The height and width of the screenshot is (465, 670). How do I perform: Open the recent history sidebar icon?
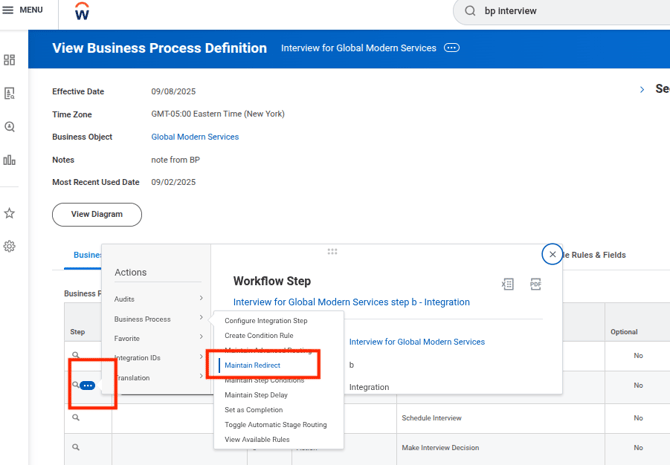(9, 127)
